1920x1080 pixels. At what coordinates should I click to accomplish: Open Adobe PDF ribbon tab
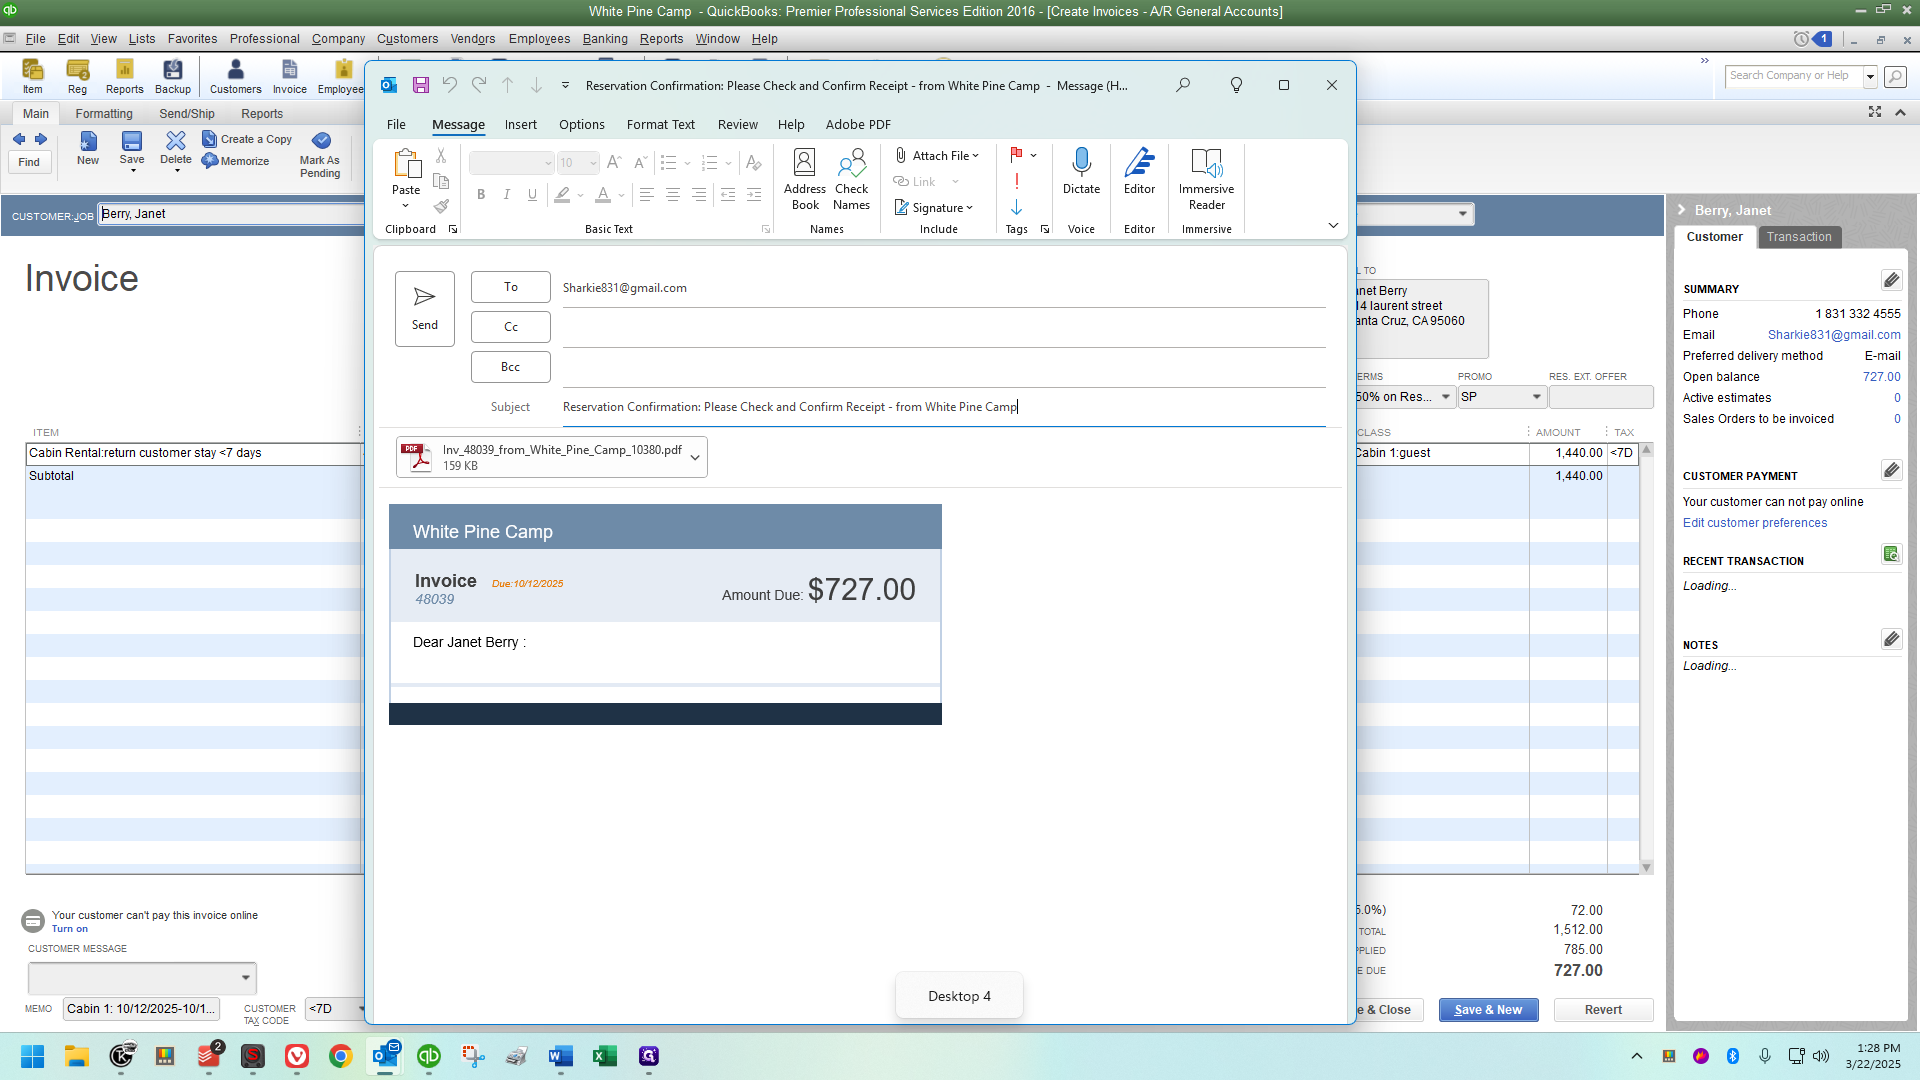click(858, 124)
